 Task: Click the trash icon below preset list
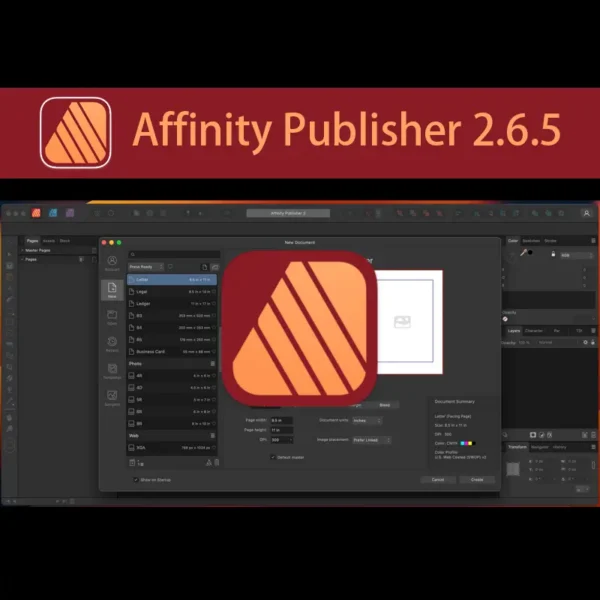pos(217,462)
